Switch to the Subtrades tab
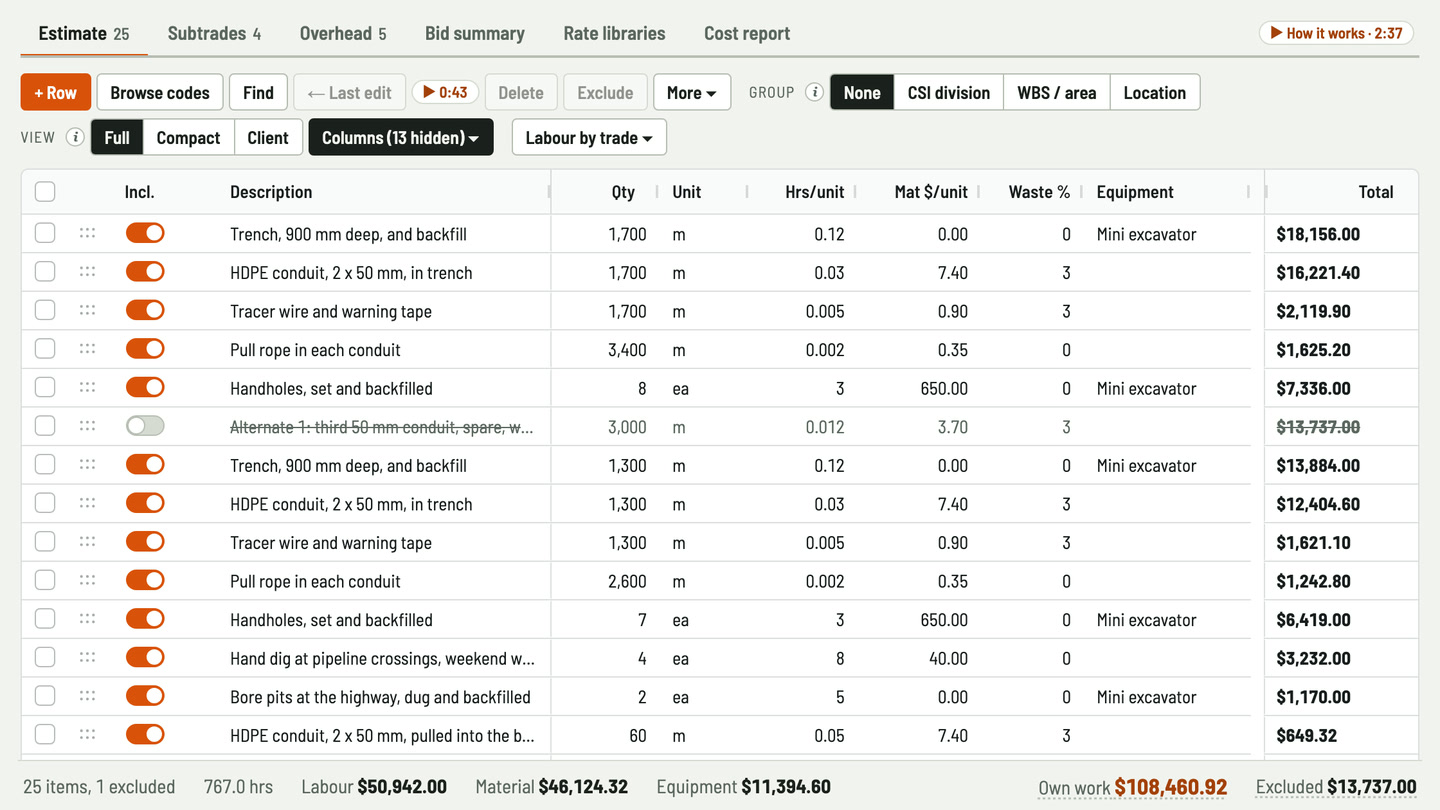 coord(214,33)
